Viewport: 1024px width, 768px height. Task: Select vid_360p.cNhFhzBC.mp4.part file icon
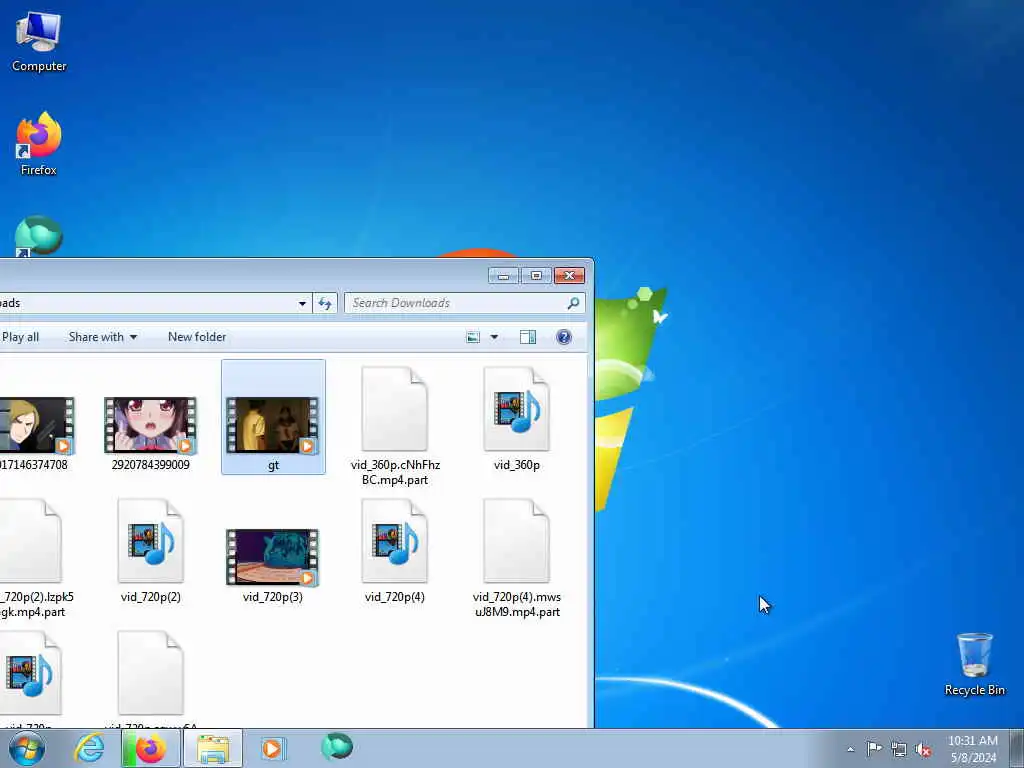click(x=394, y=409)
